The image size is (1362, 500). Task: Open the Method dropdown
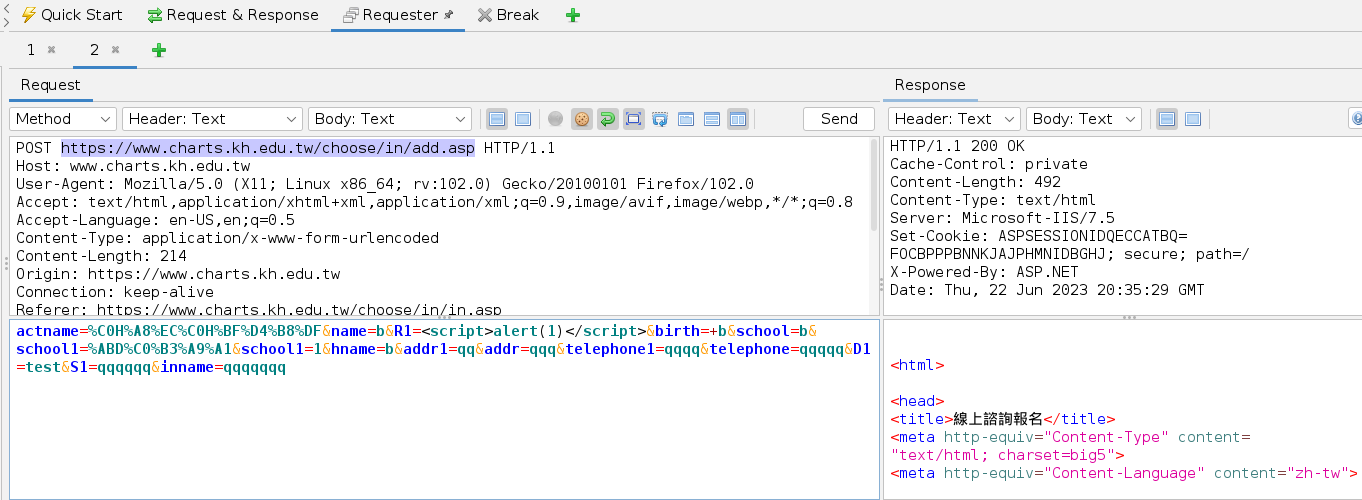click(x=64, y=119)
